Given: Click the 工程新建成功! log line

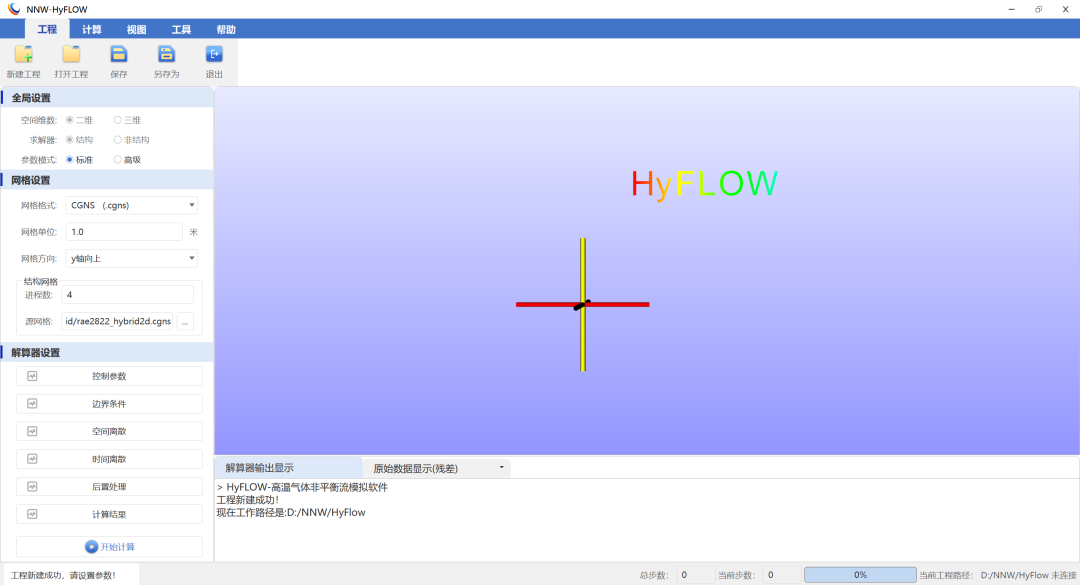Looking at the screenshot, I should (x=248, y=500).
